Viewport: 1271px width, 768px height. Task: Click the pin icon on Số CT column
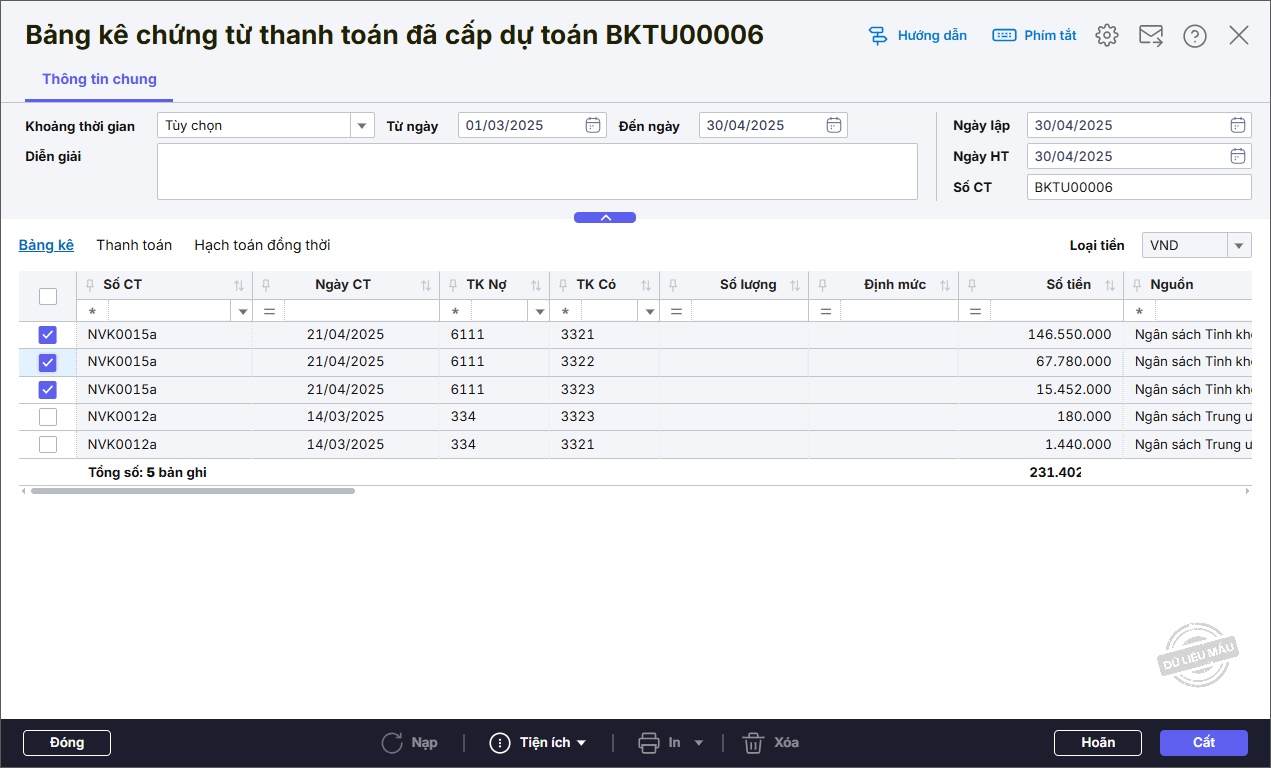(x=91, y=285)
